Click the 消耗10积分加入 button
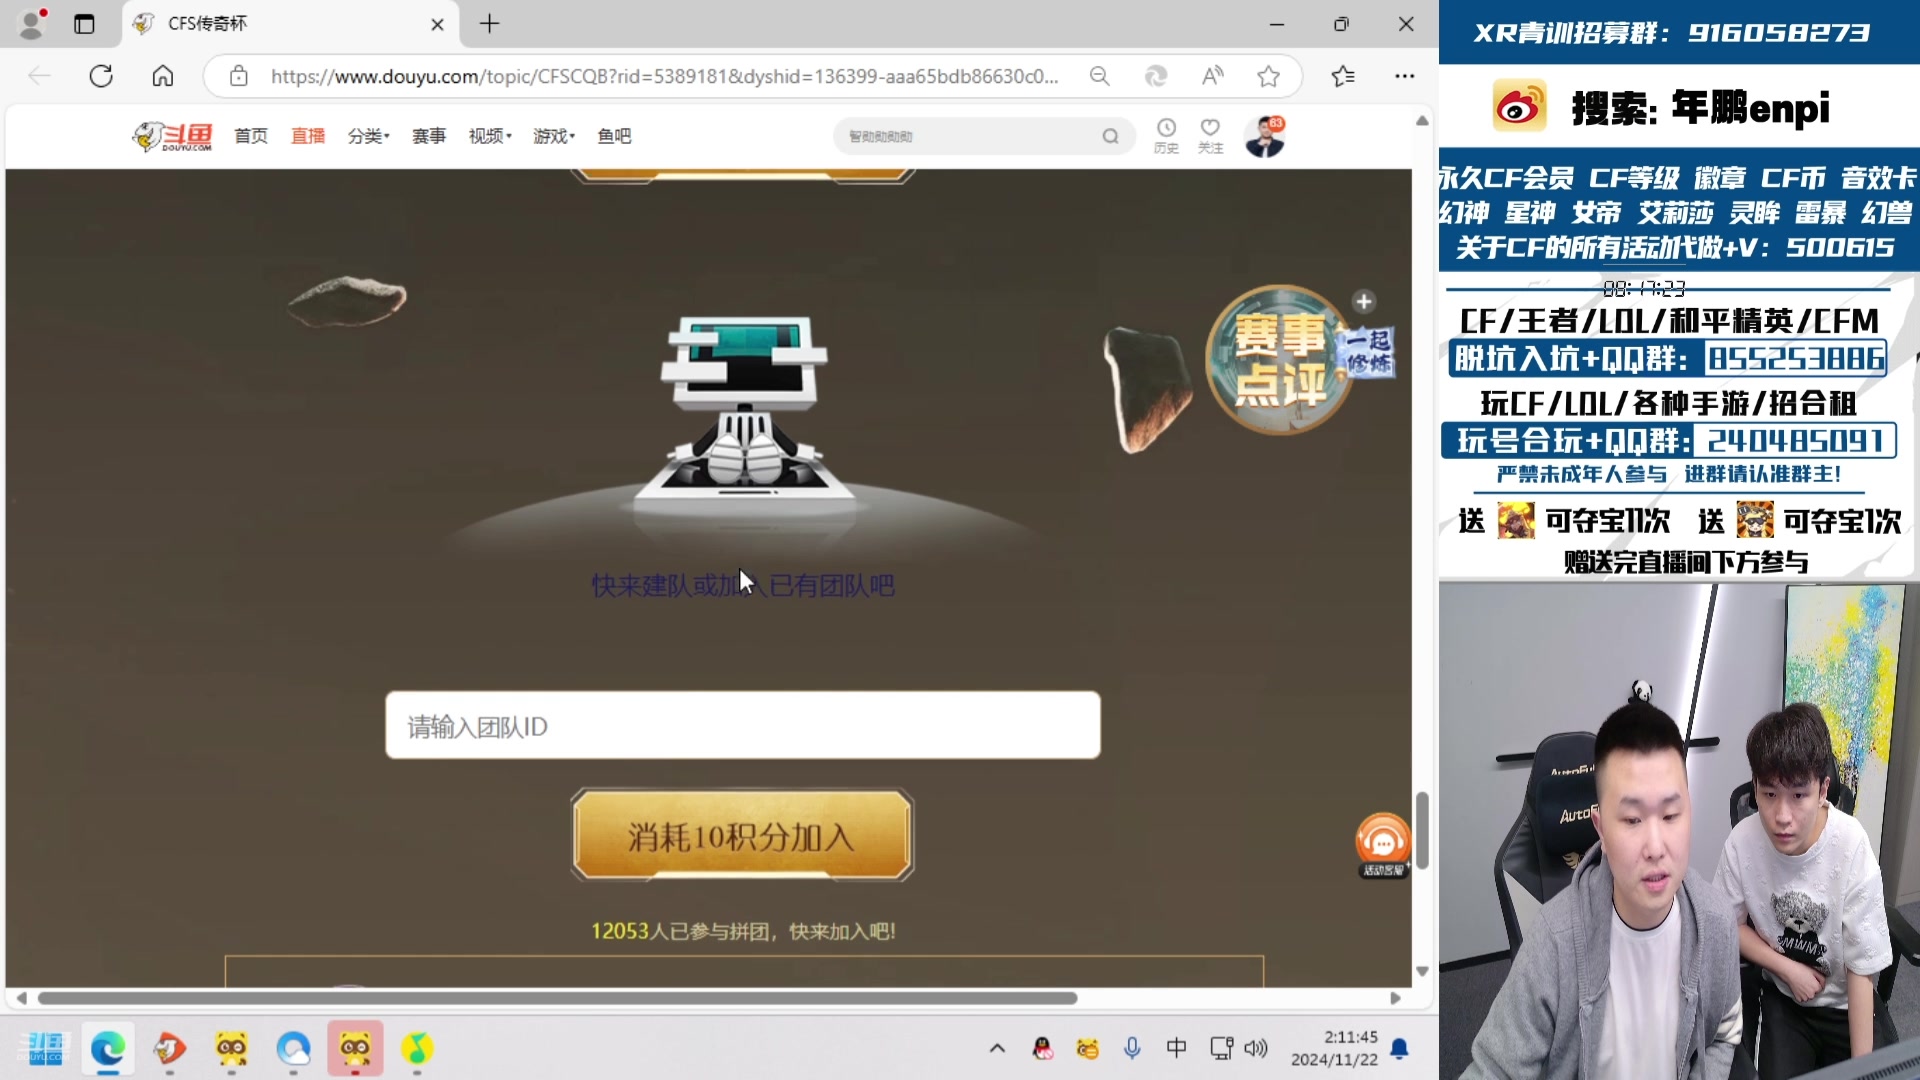The image size is (1920, 1080). pyautogui.click(x=742, y=836)
